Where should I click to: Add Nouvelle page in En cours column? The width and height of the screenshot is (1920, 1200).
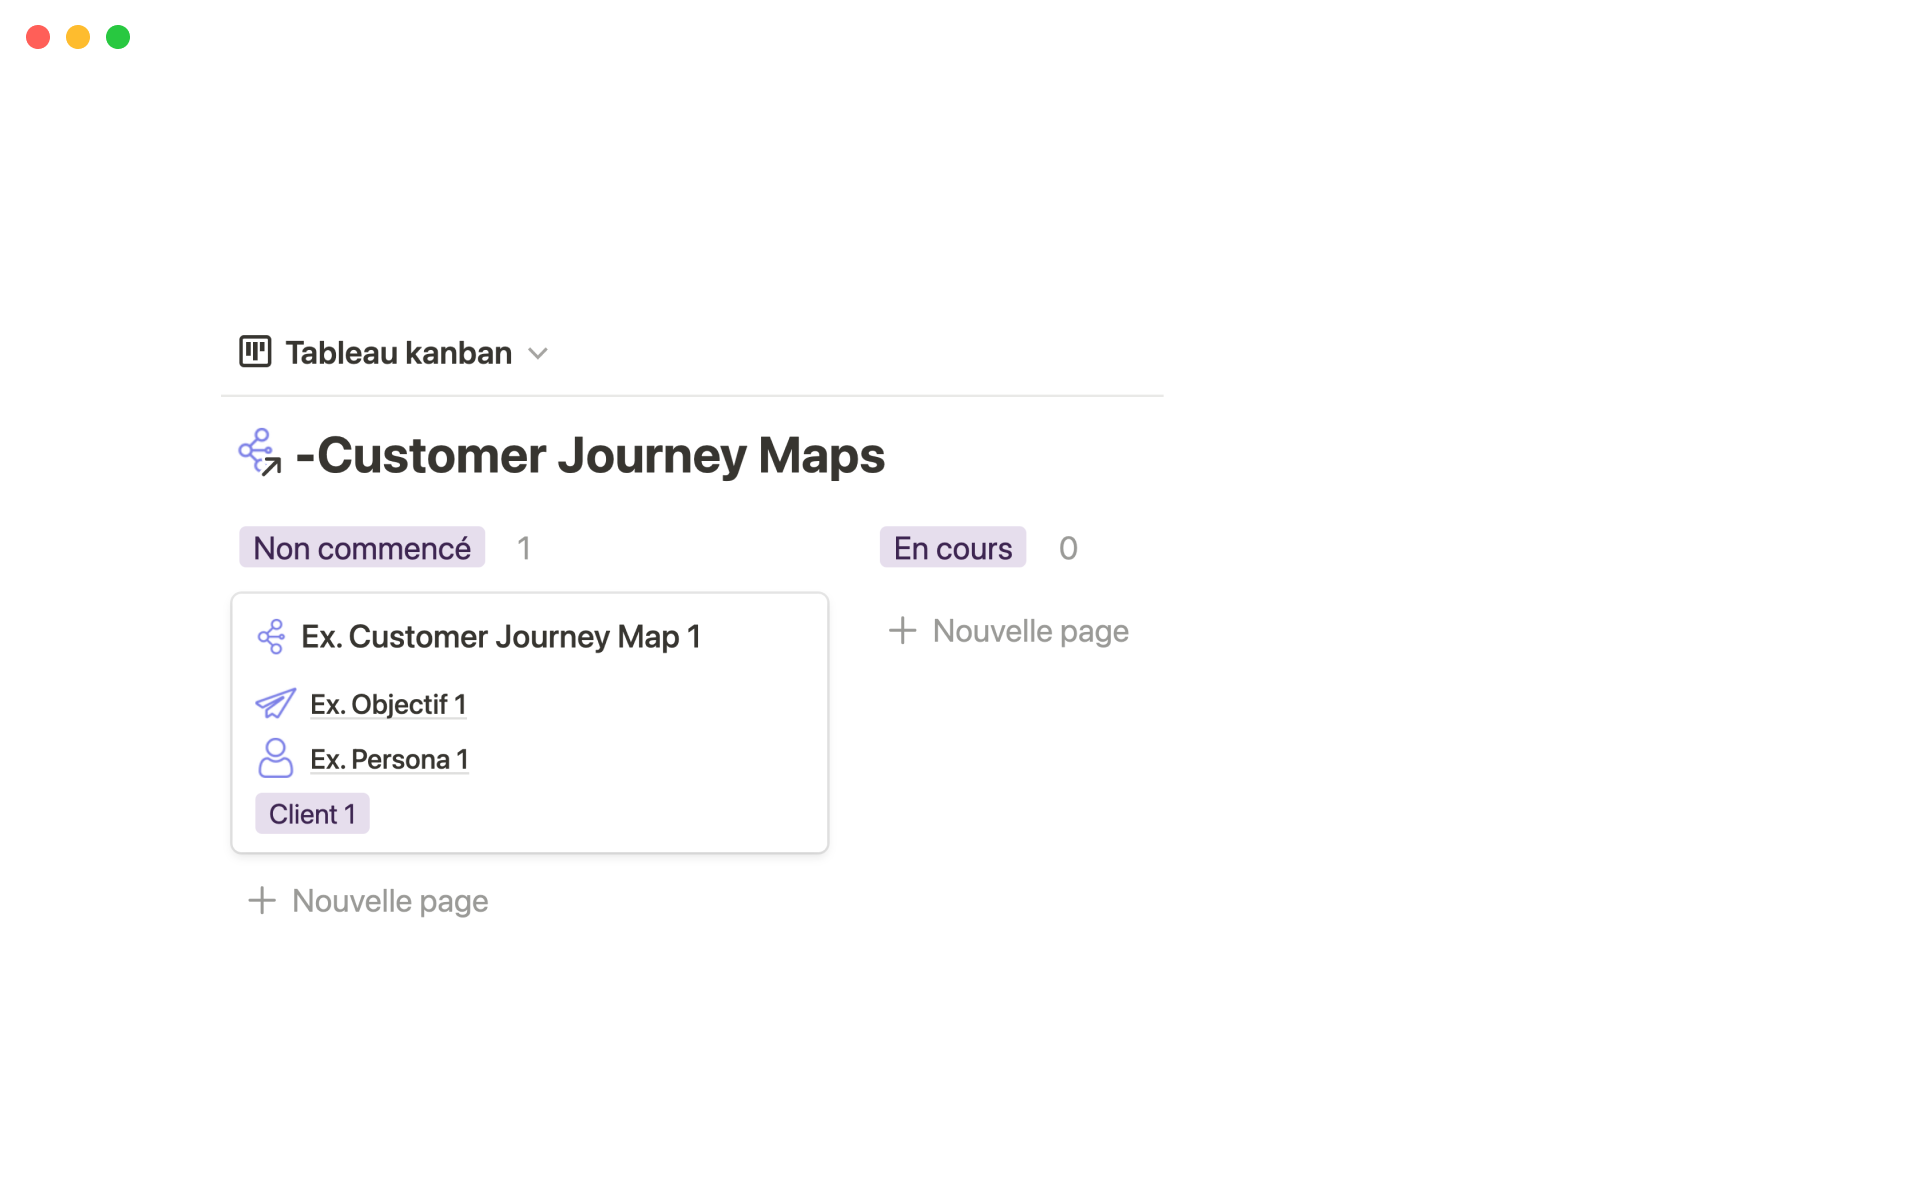(x=1030, y=631)
